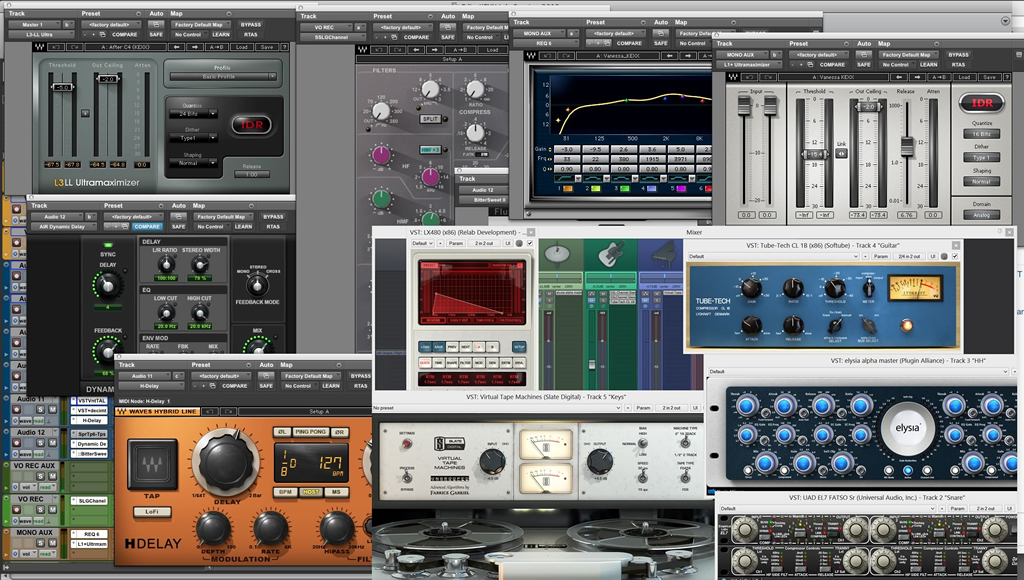
Task: Click round bypass icon in LX480 window header
Action: pos(519,243)
